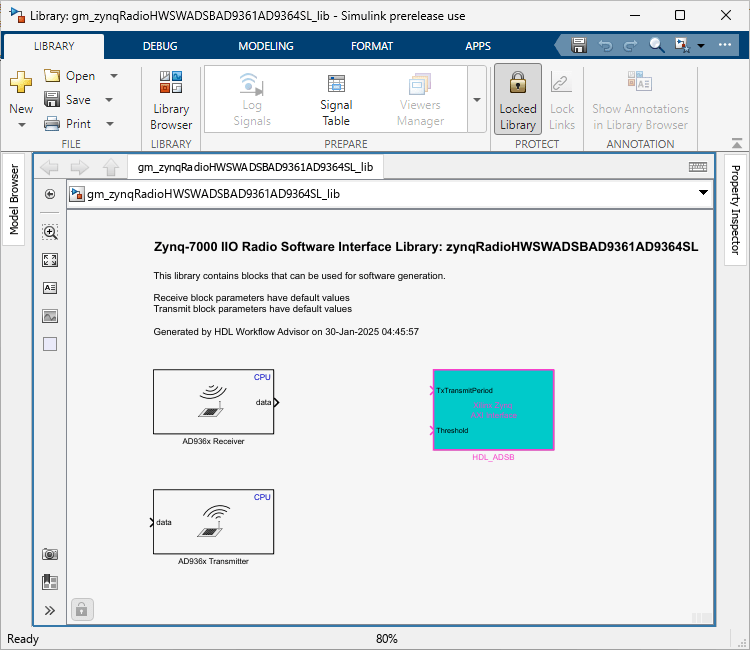750x650 pixels.
Task: Click the quick access favorites model icon
Action: [682, 45]
